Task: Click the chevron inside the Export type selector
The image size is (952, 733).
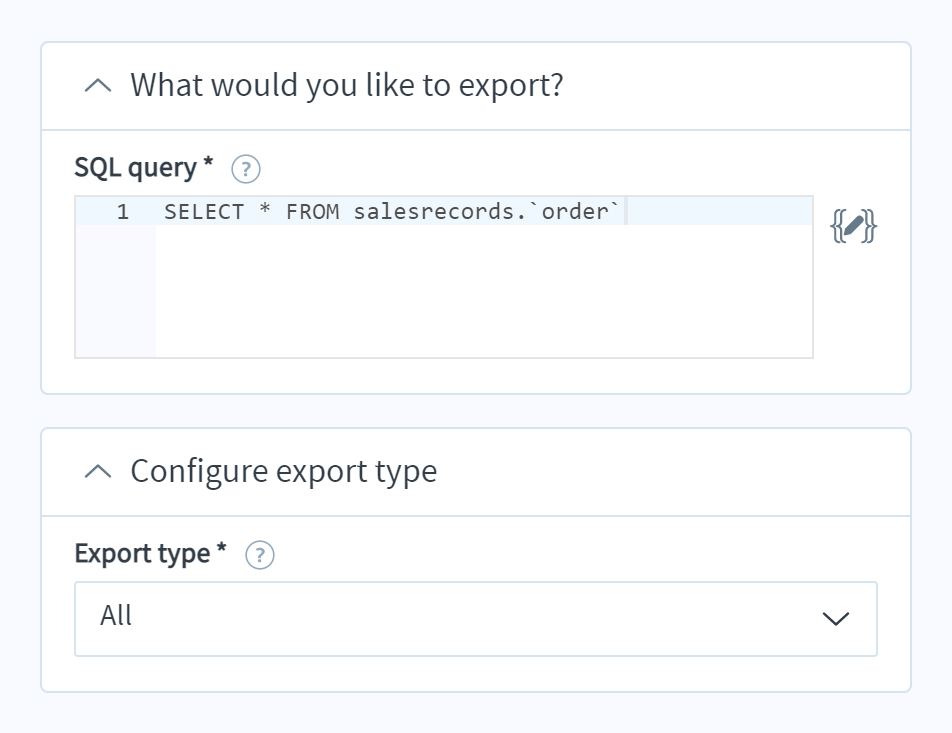Action: point(835,619)
